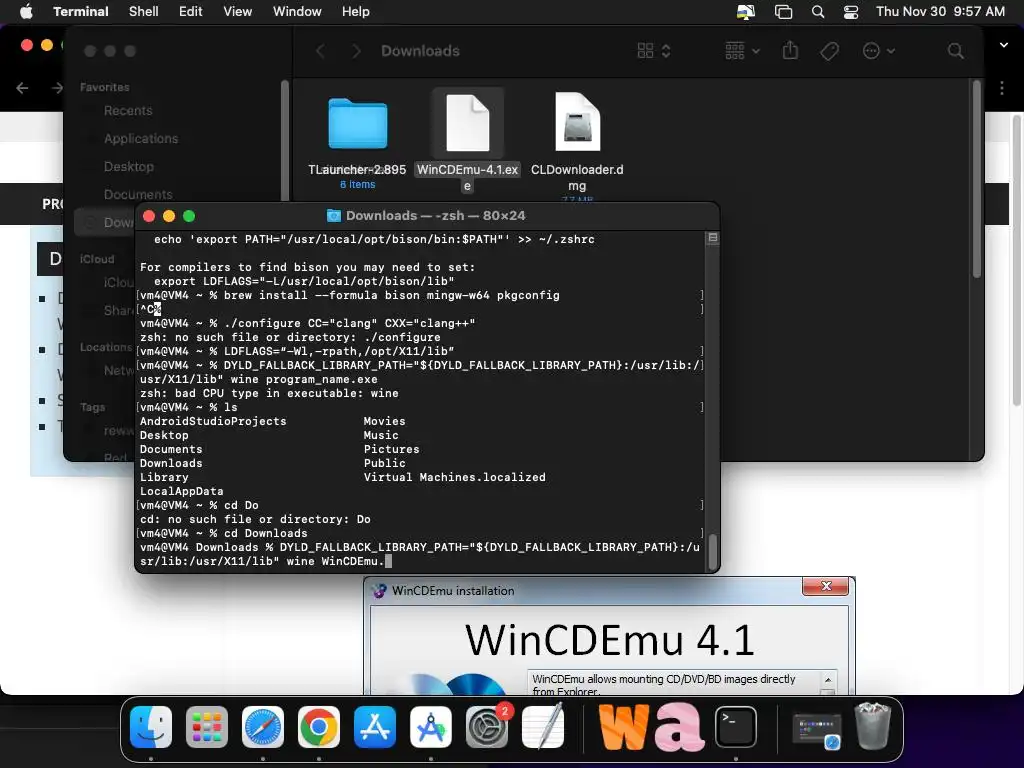Open TextEdit from the Dock
The image size is (1024, 768).
coord(543,726)
